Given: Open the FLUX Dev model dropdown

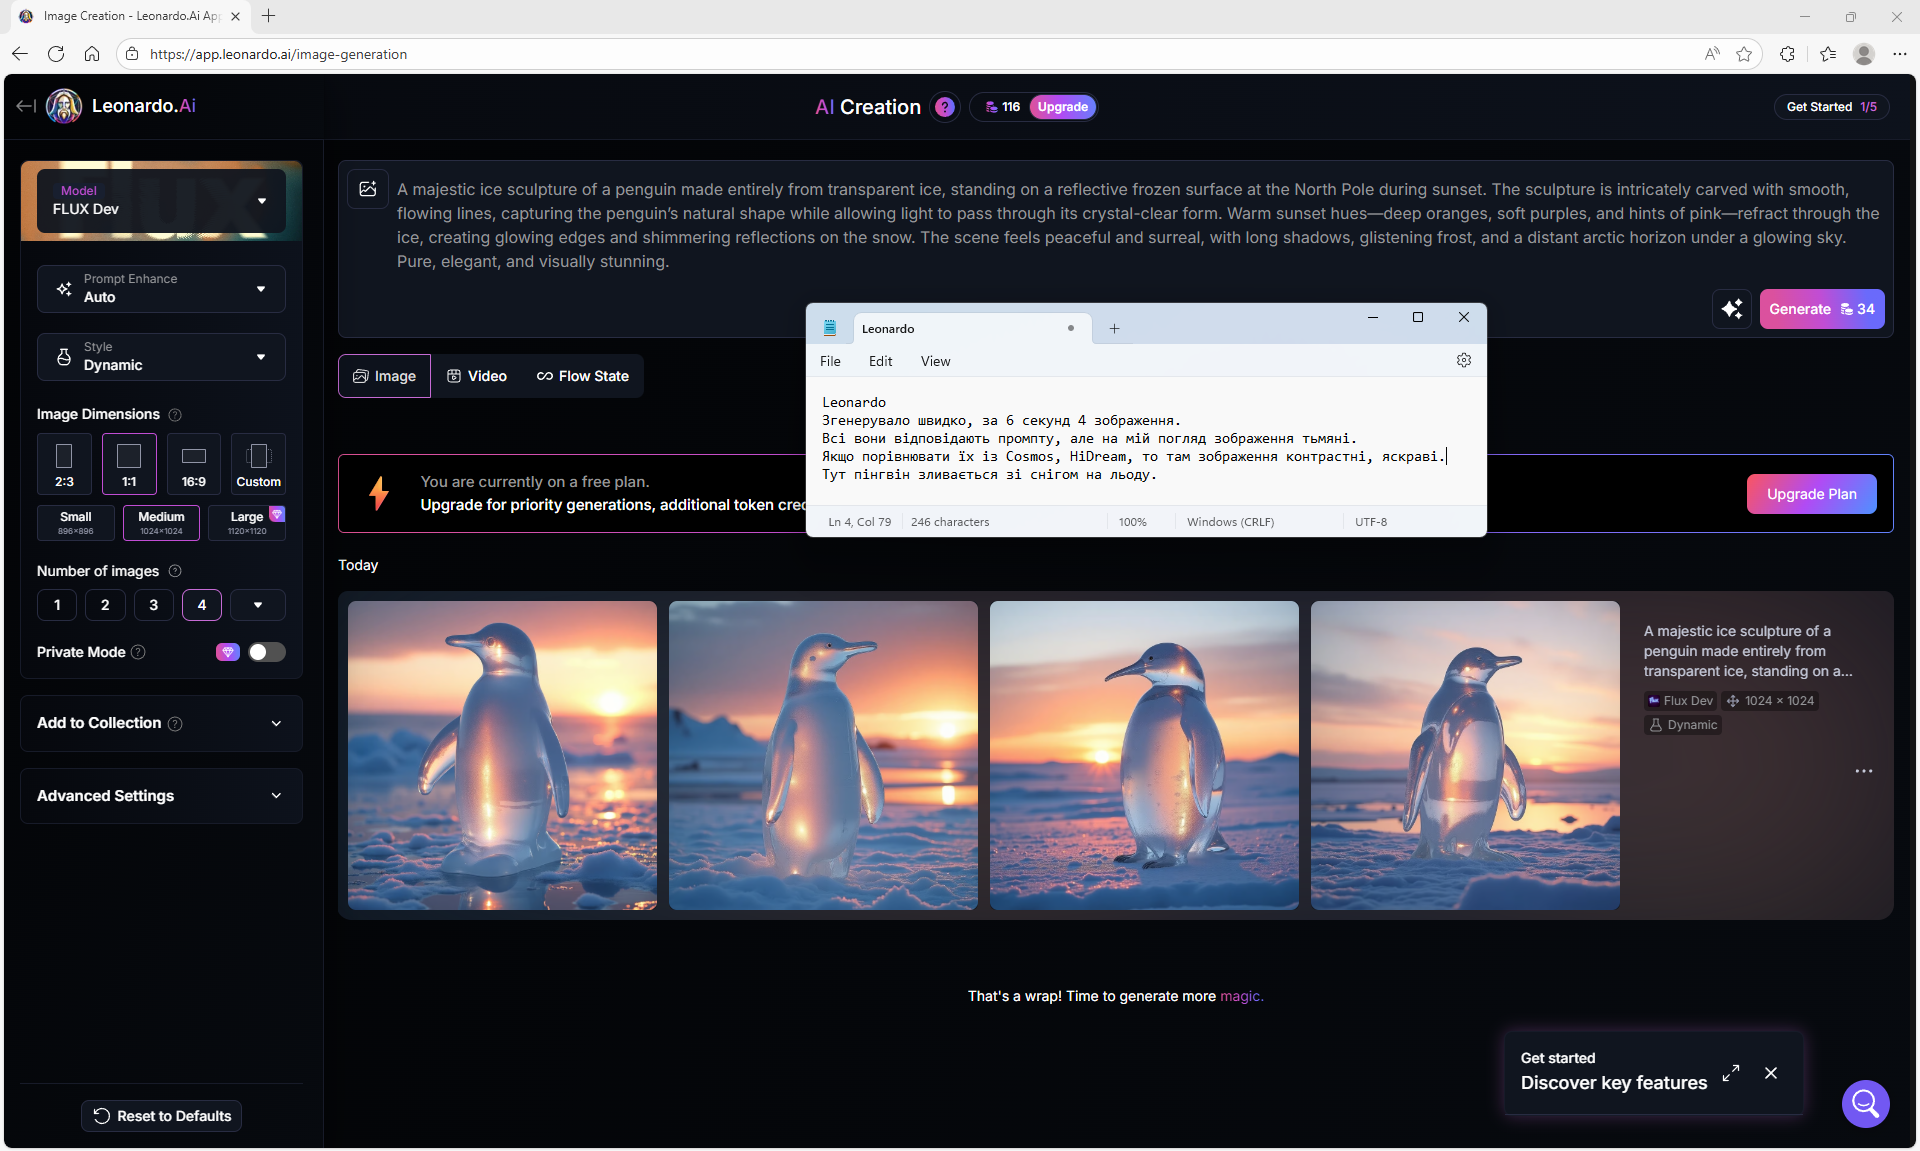Looking at the screenshot, I should coord(161,201).
